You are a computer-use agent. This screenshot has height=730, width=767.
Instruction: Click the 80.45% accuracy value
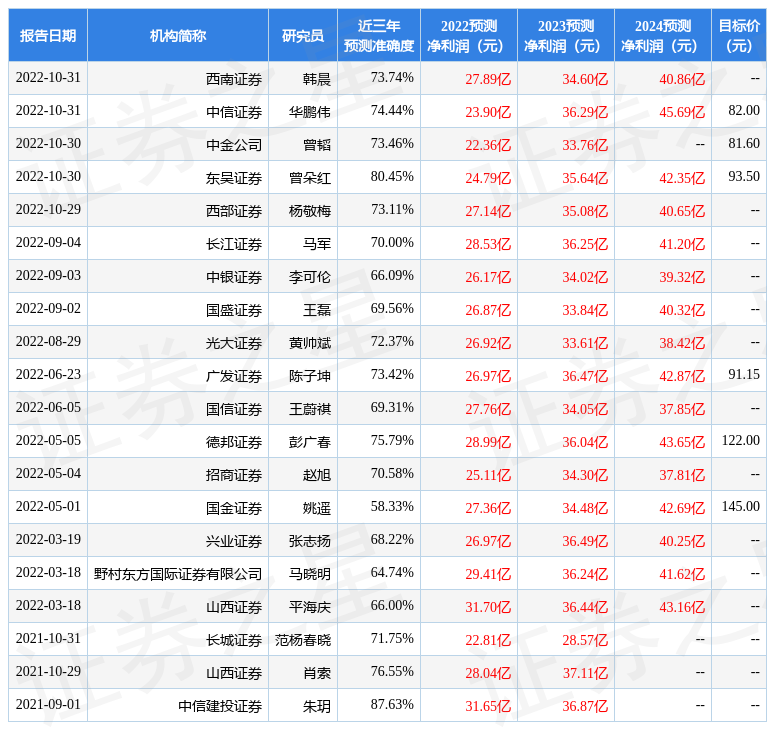coord(392,176)
